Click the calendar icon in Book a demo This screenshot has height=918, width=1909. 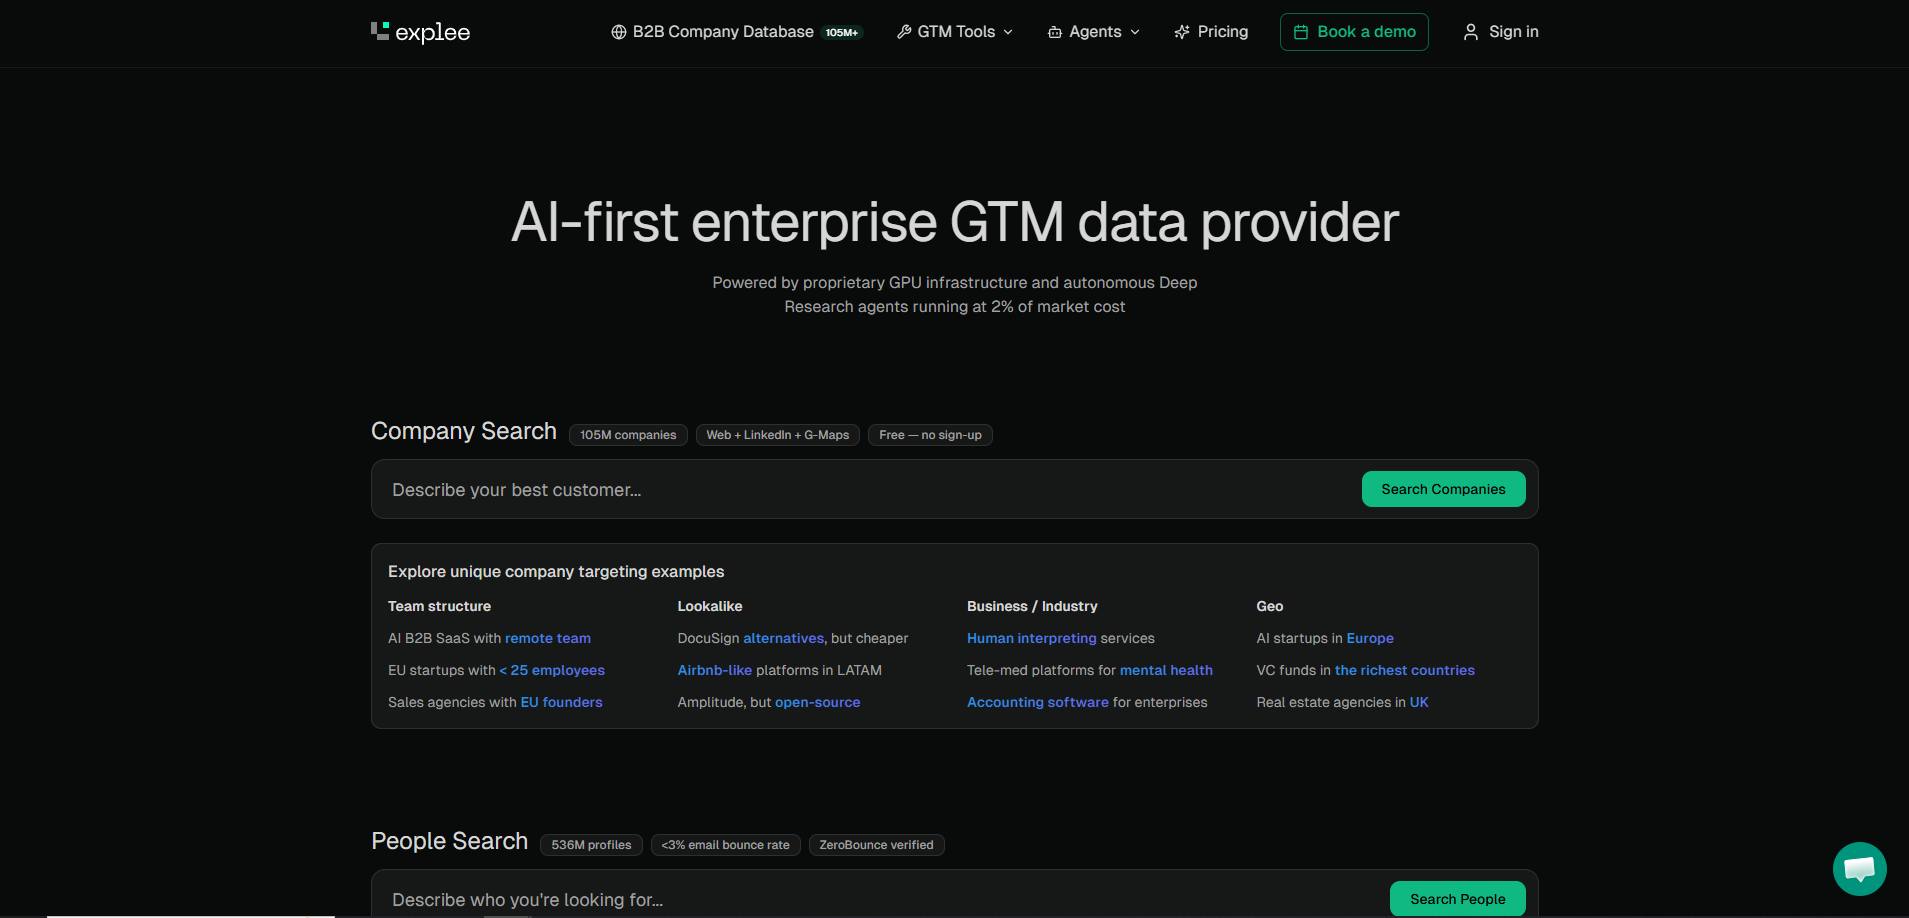pos(1301,32)
